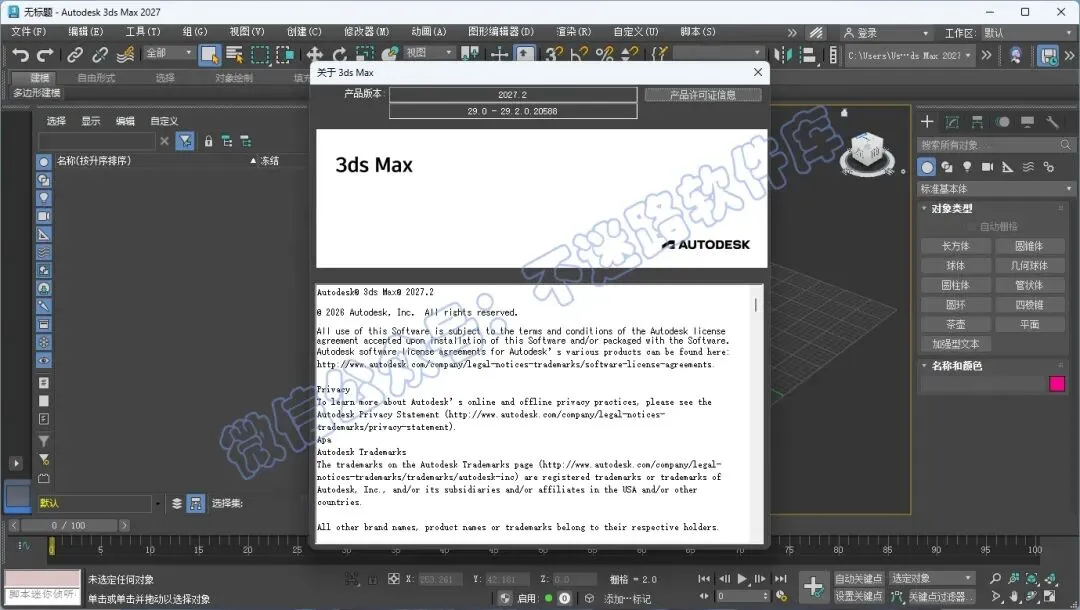Viewport: 1080px width, 610px height.
Task: Switch to the 自由形式 ribbon tab
Action: pyautogui.click(x=96, y=78)
